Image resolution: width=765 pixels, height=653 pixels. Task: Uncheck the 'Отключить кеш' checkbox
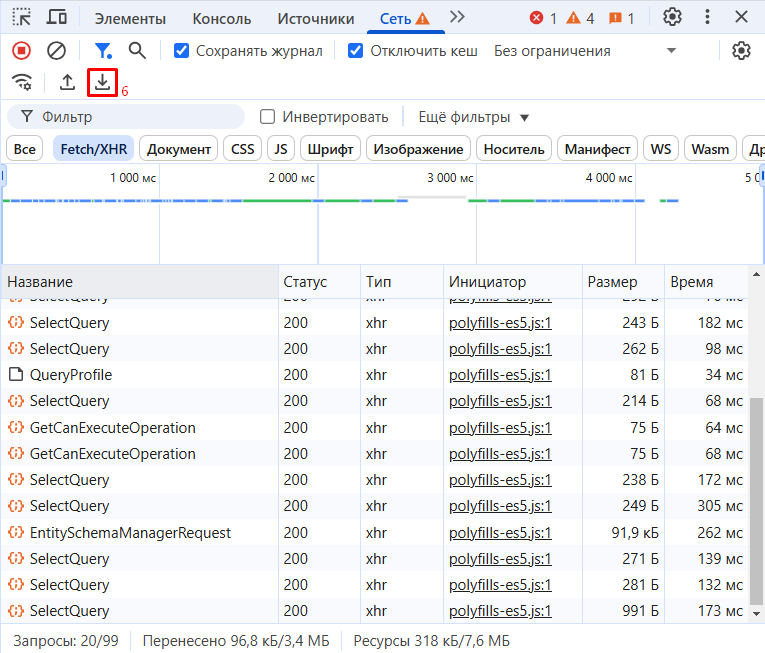pyautogui.click(x=355, y=51)
